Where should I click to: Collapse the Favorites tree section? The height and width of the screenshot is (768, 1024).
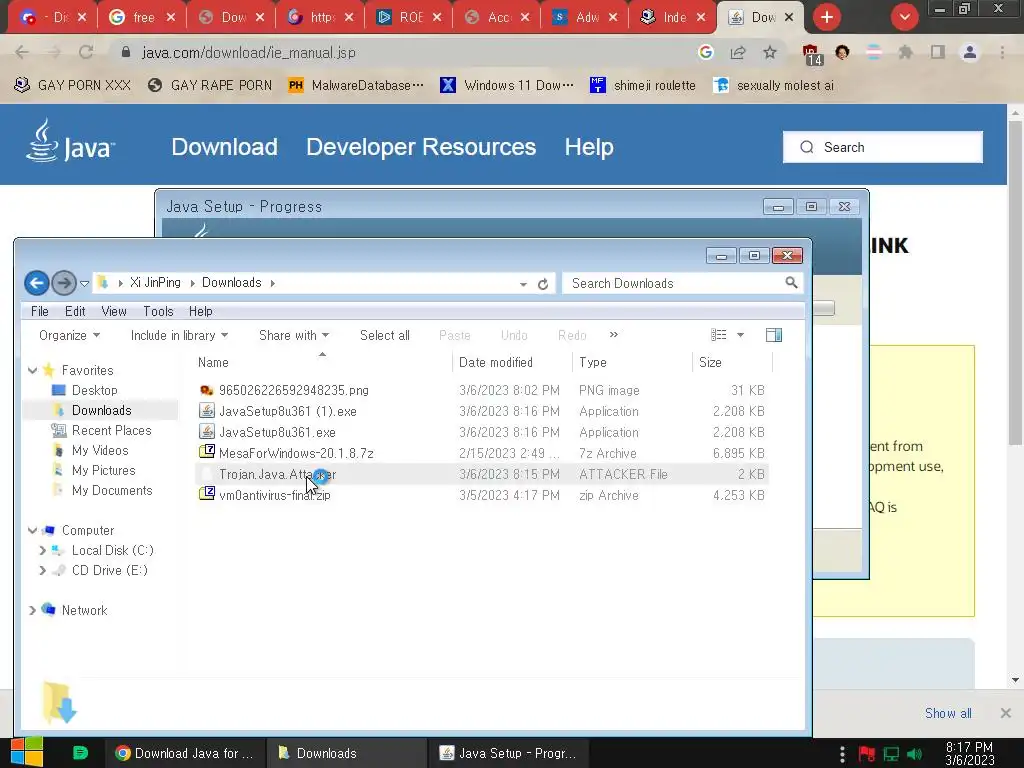click(x=32, y=370)
